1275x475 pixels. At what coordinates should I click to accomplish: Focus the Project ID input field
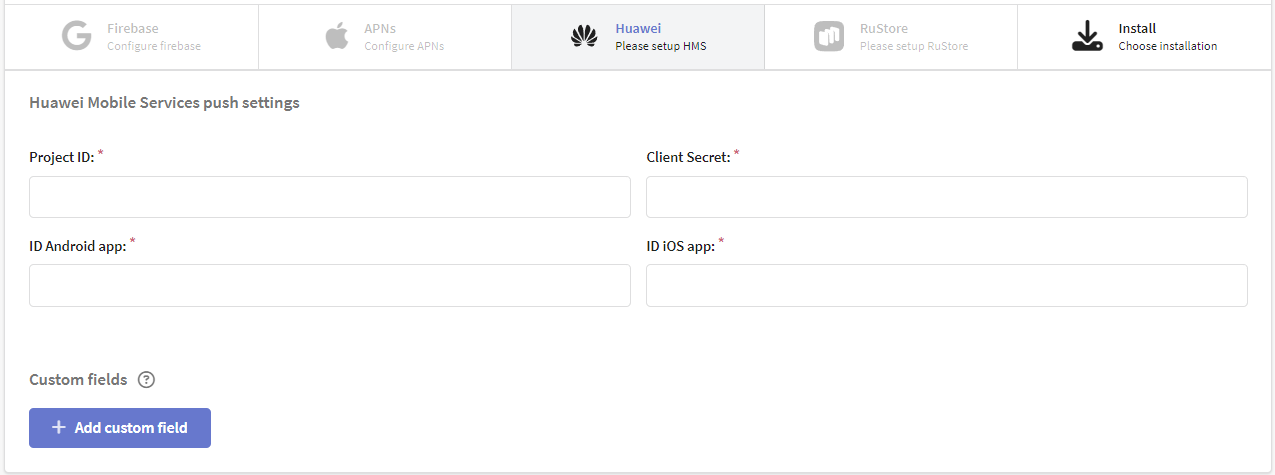330,197
